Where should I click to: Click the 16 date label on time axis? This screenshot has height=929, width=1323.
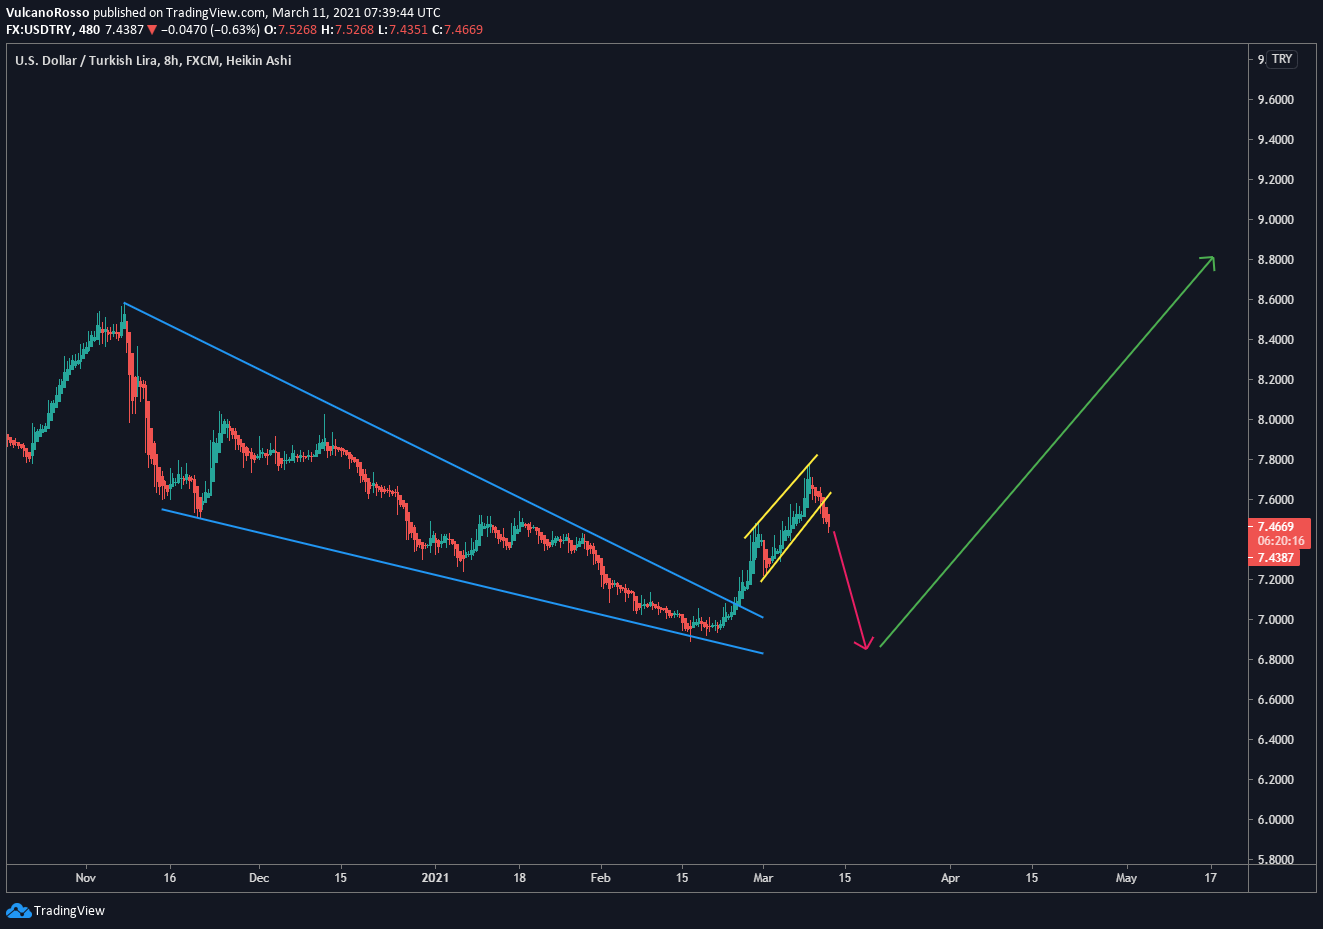[170, 878]
